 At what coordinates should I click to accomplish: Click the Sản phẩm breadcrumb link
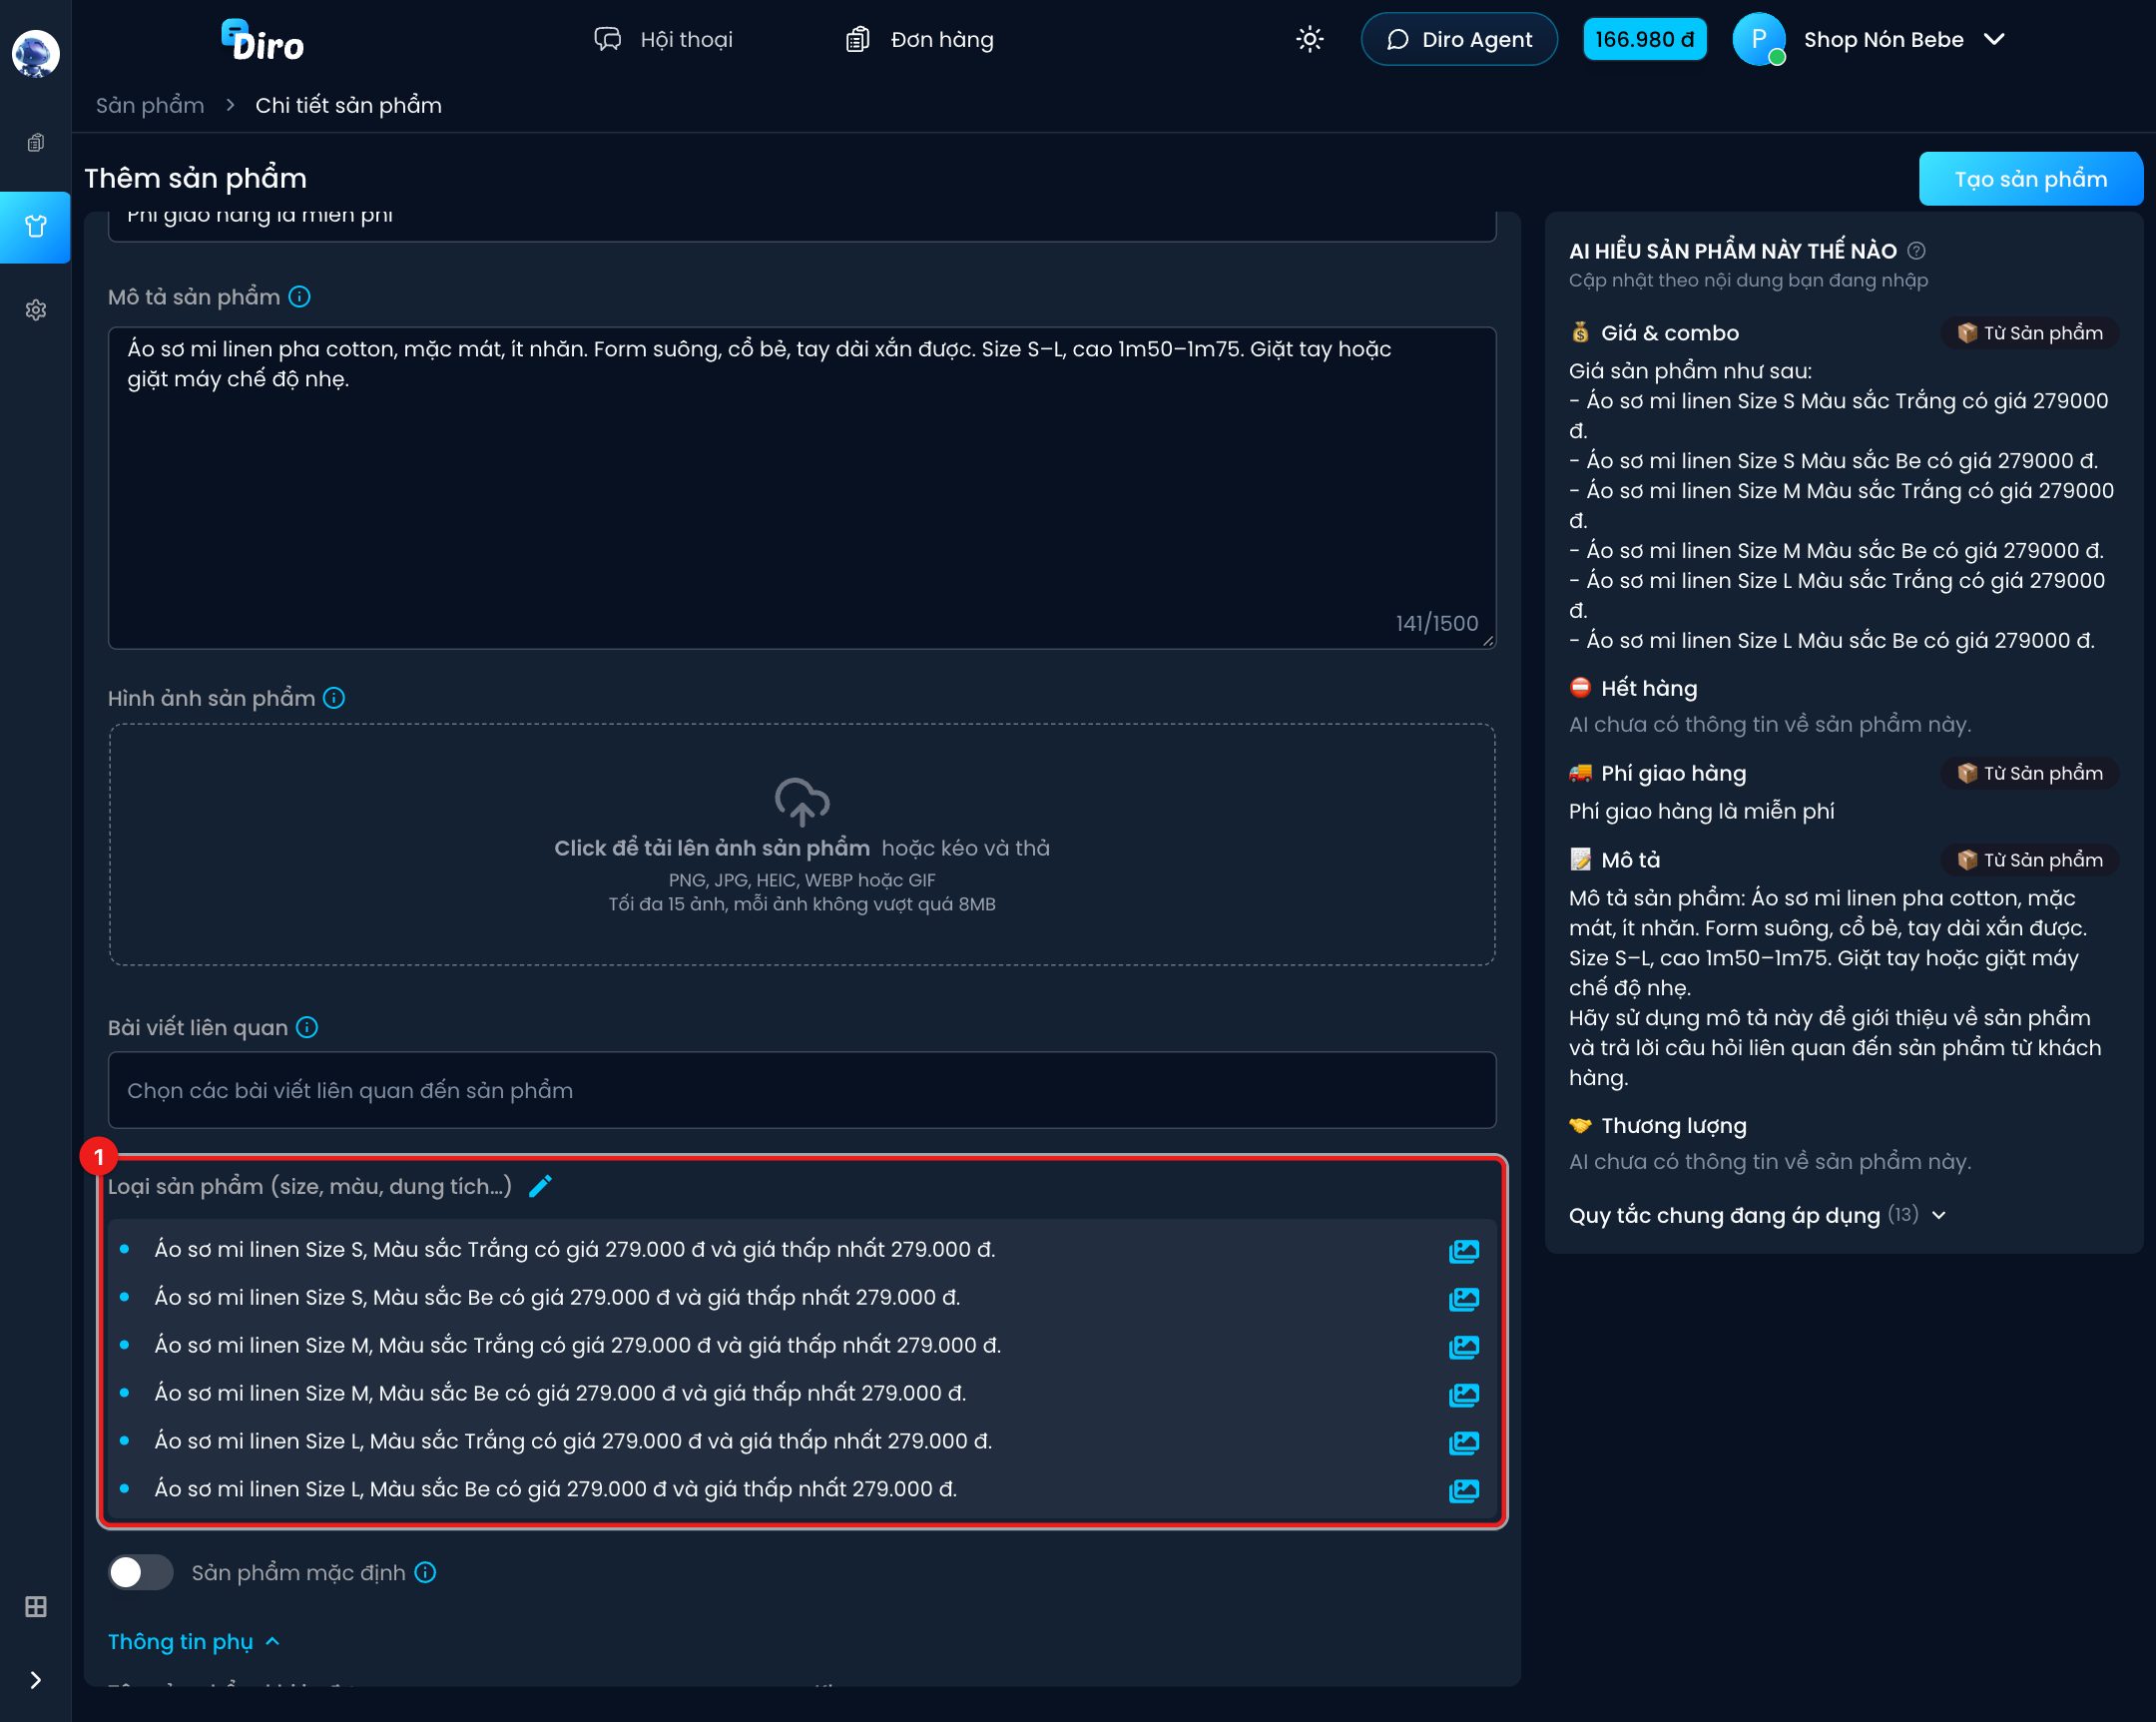150,105
